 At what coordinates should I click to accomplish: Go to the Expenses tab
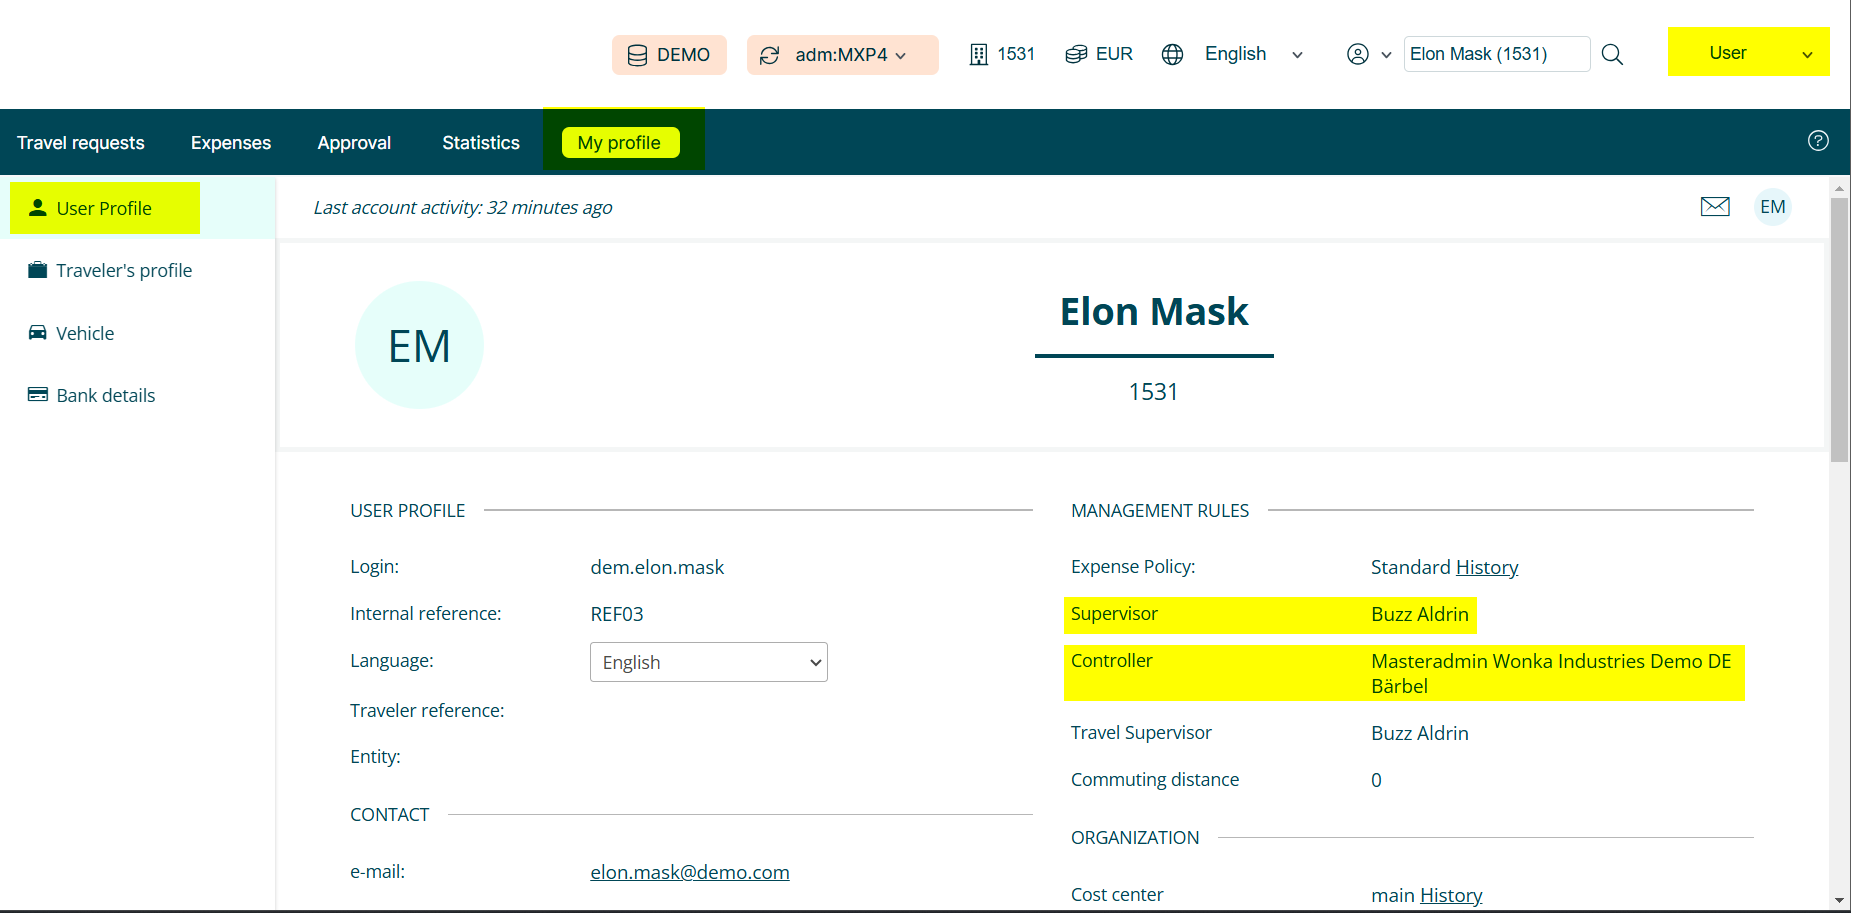tap(231, 143)
